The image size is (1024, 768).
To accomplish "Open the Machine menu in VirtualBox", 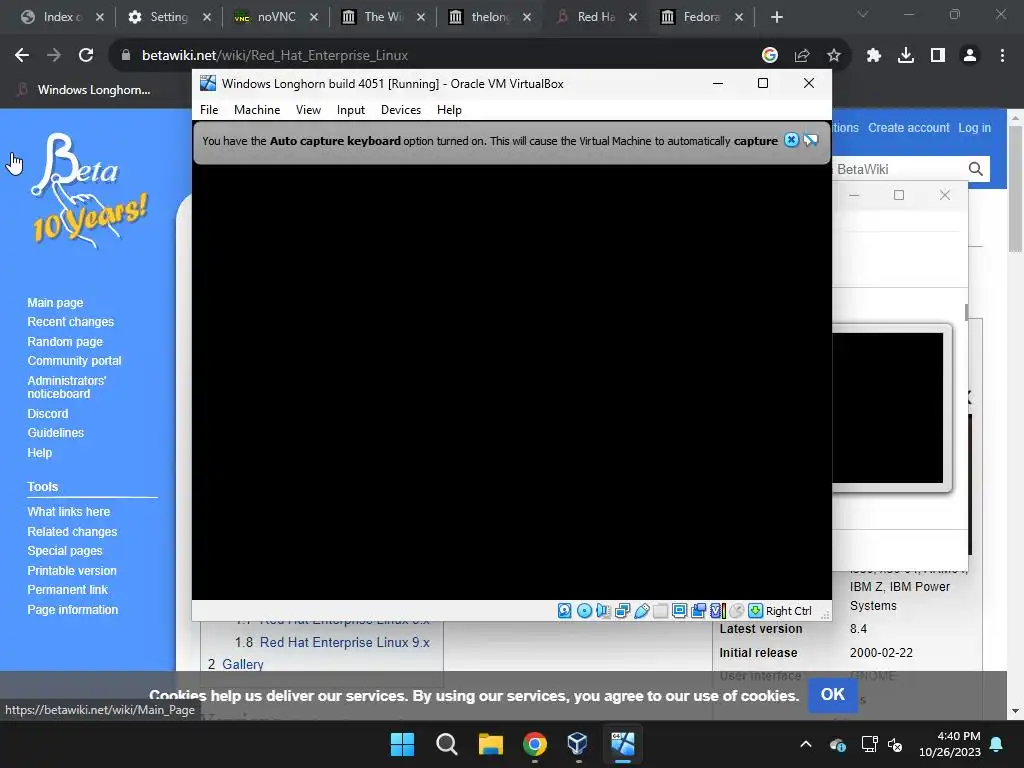I will tap(257, 110).
